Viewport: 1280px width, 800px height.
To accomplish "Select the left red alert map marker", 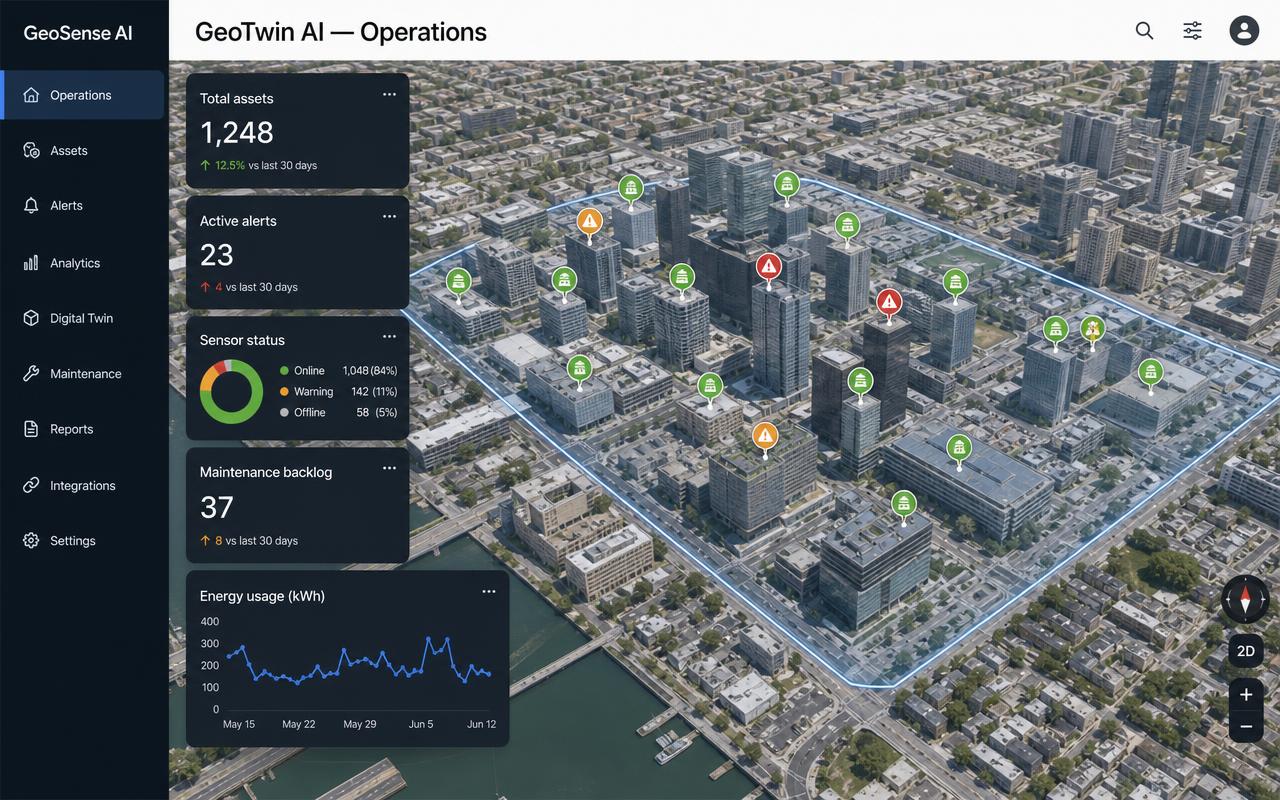I will (768, 268).
